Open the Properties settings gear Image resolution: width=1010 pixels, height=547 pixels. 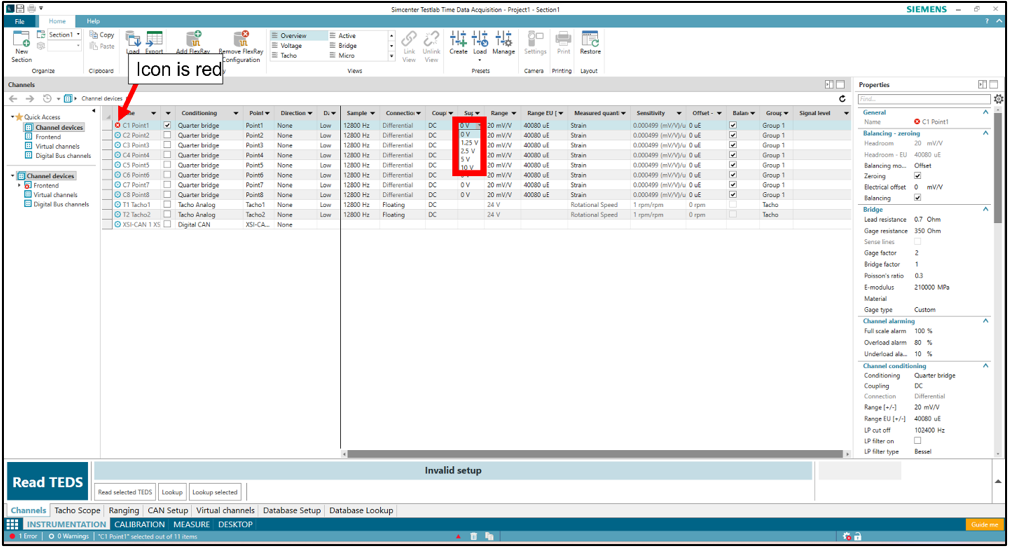click(x=998, y=99)
